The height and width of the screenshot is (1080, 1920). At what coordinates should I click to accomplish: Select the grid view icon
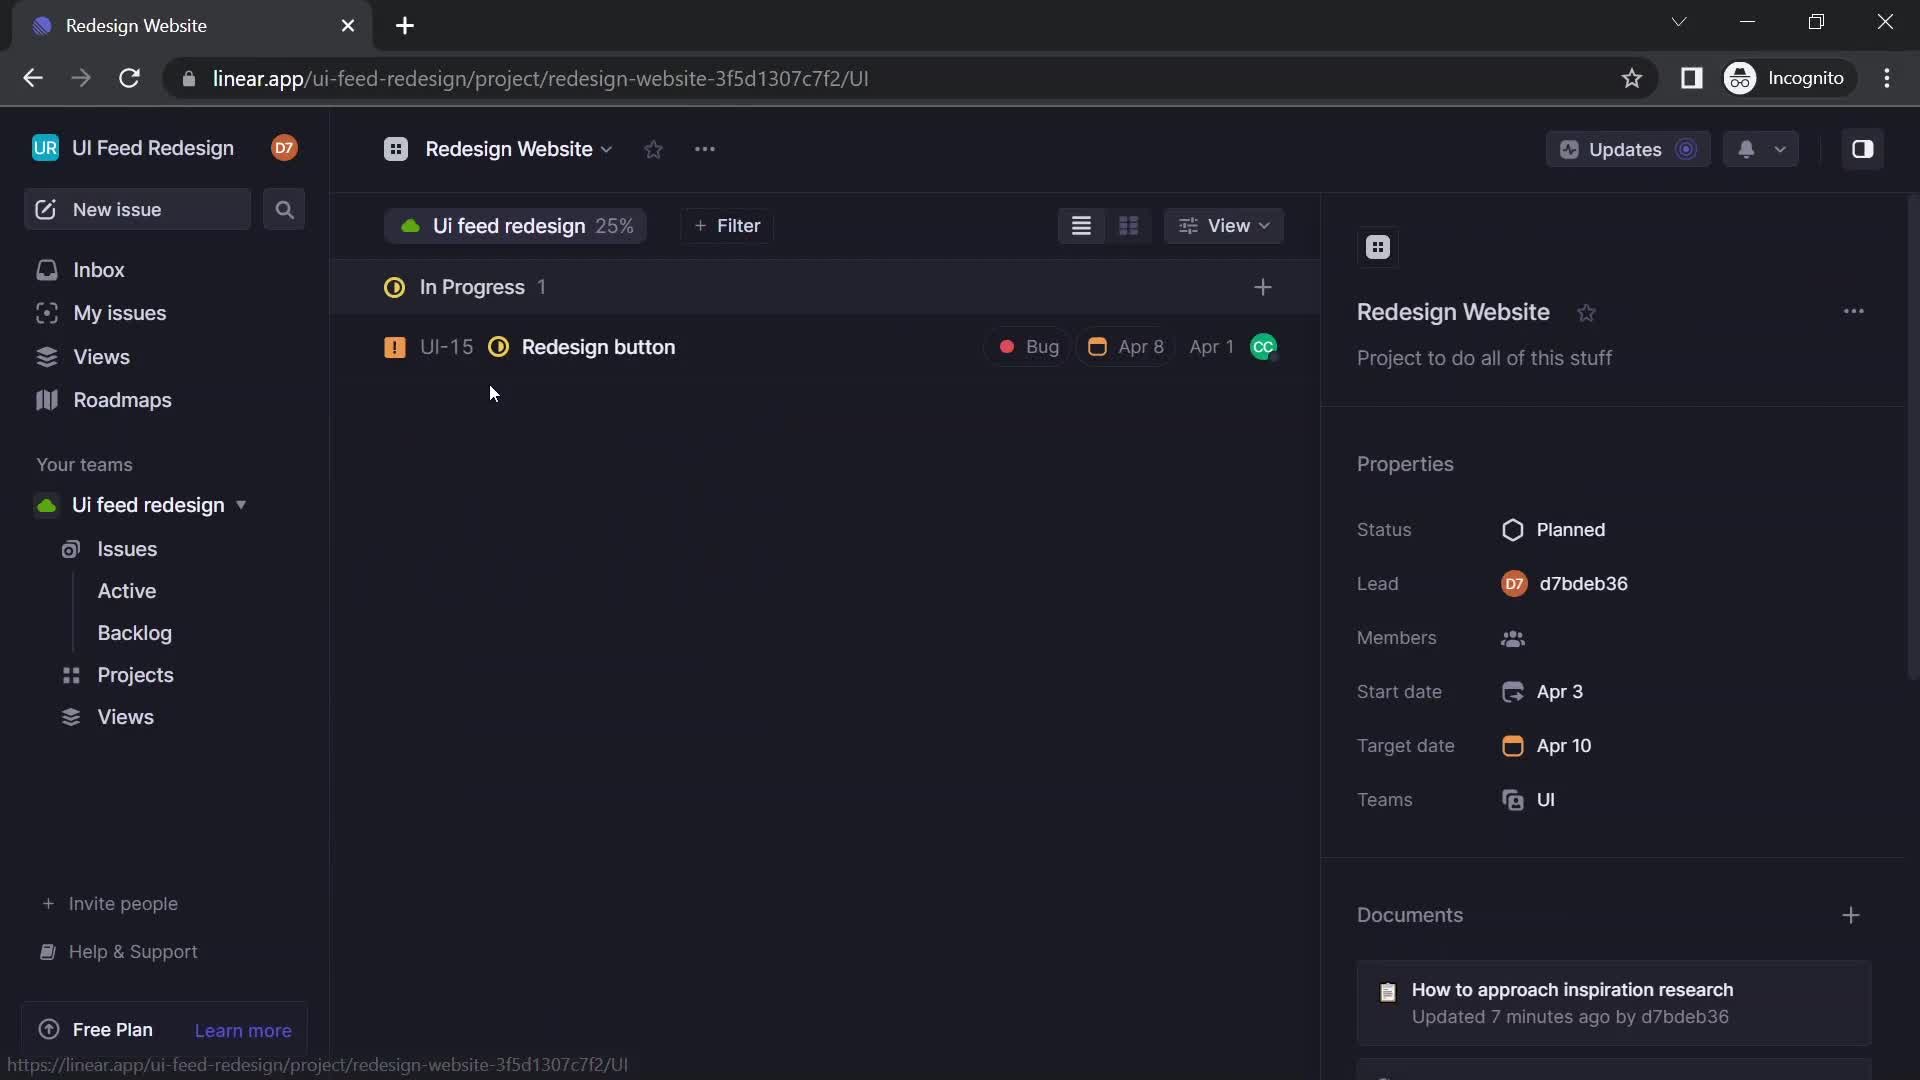point(1129,225)
